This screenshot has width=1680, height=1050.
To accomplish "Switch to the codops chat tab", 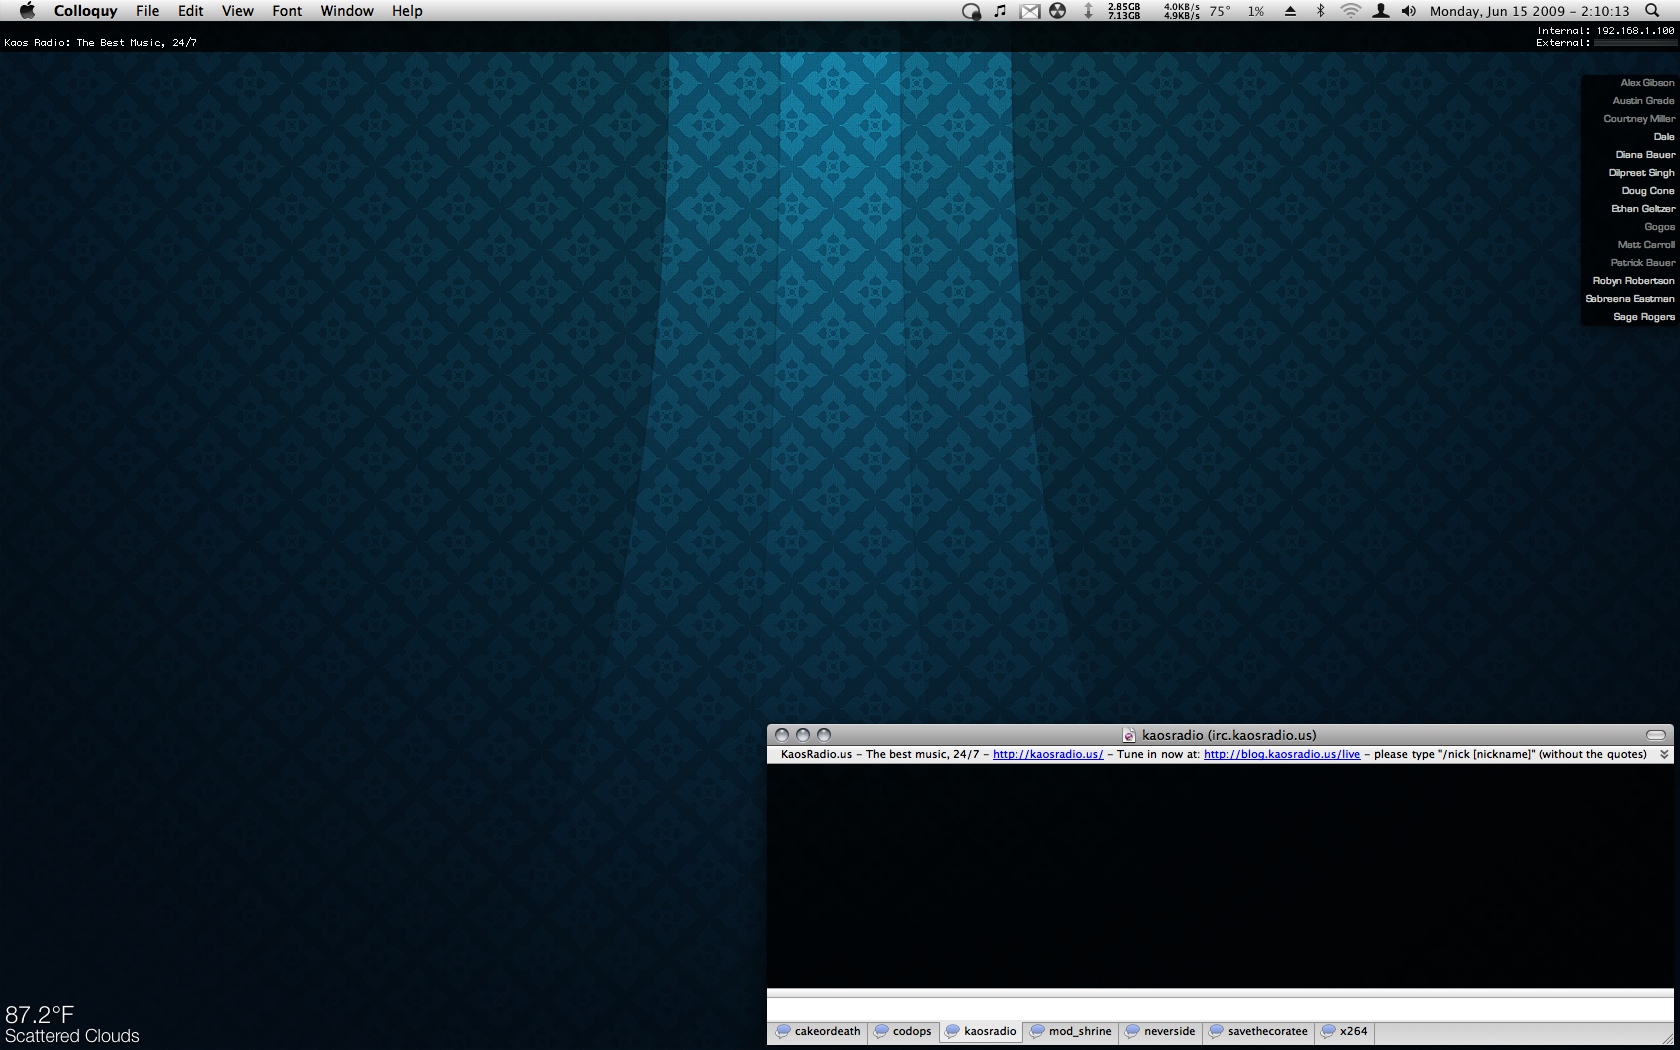I will pos(903,1031).
